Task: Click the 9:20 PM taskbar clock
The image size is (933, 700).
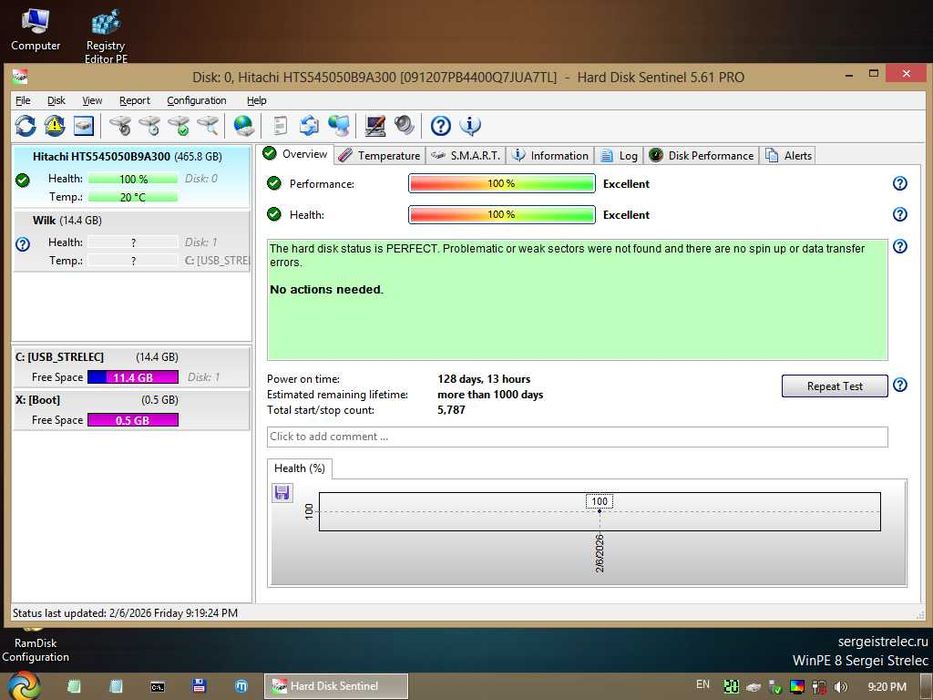Action: coord(887,687)
